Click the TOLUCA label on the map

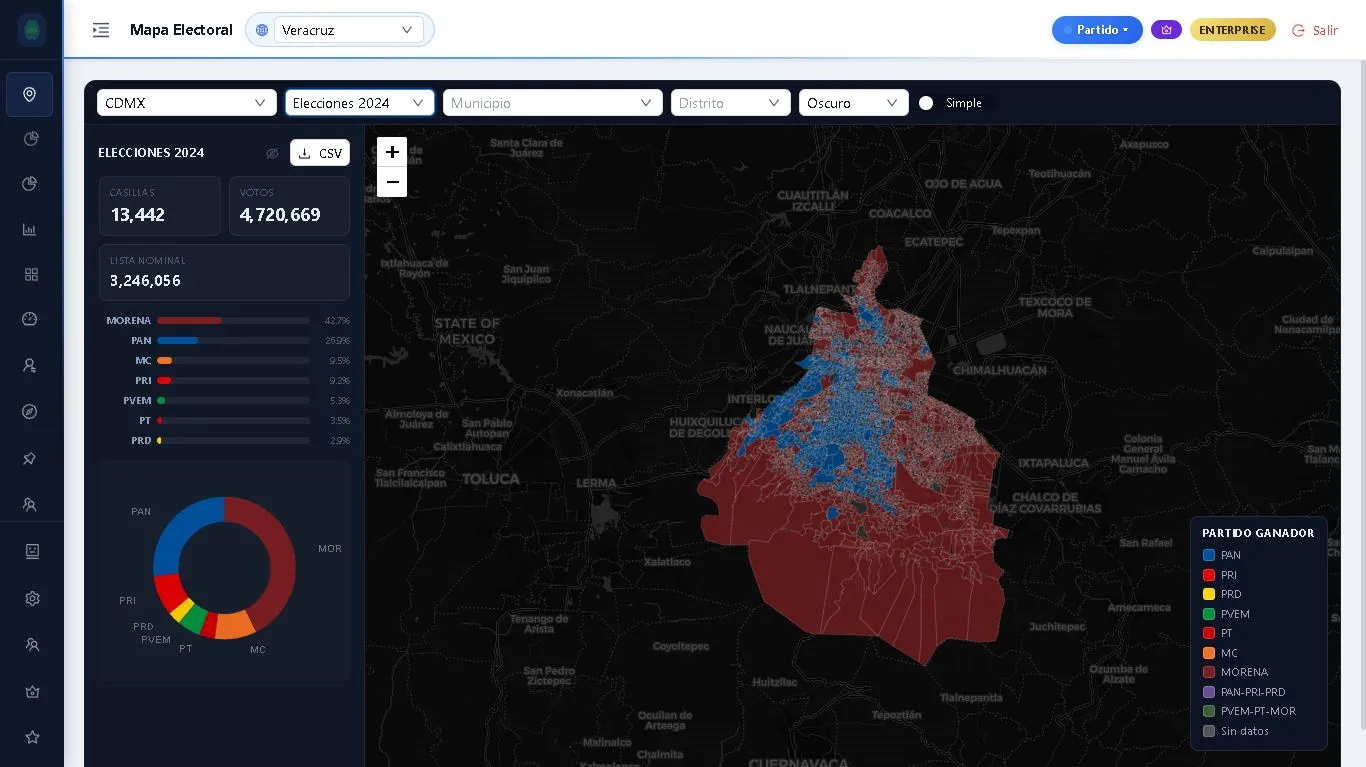pyautogui.click(x=491, y=479)
